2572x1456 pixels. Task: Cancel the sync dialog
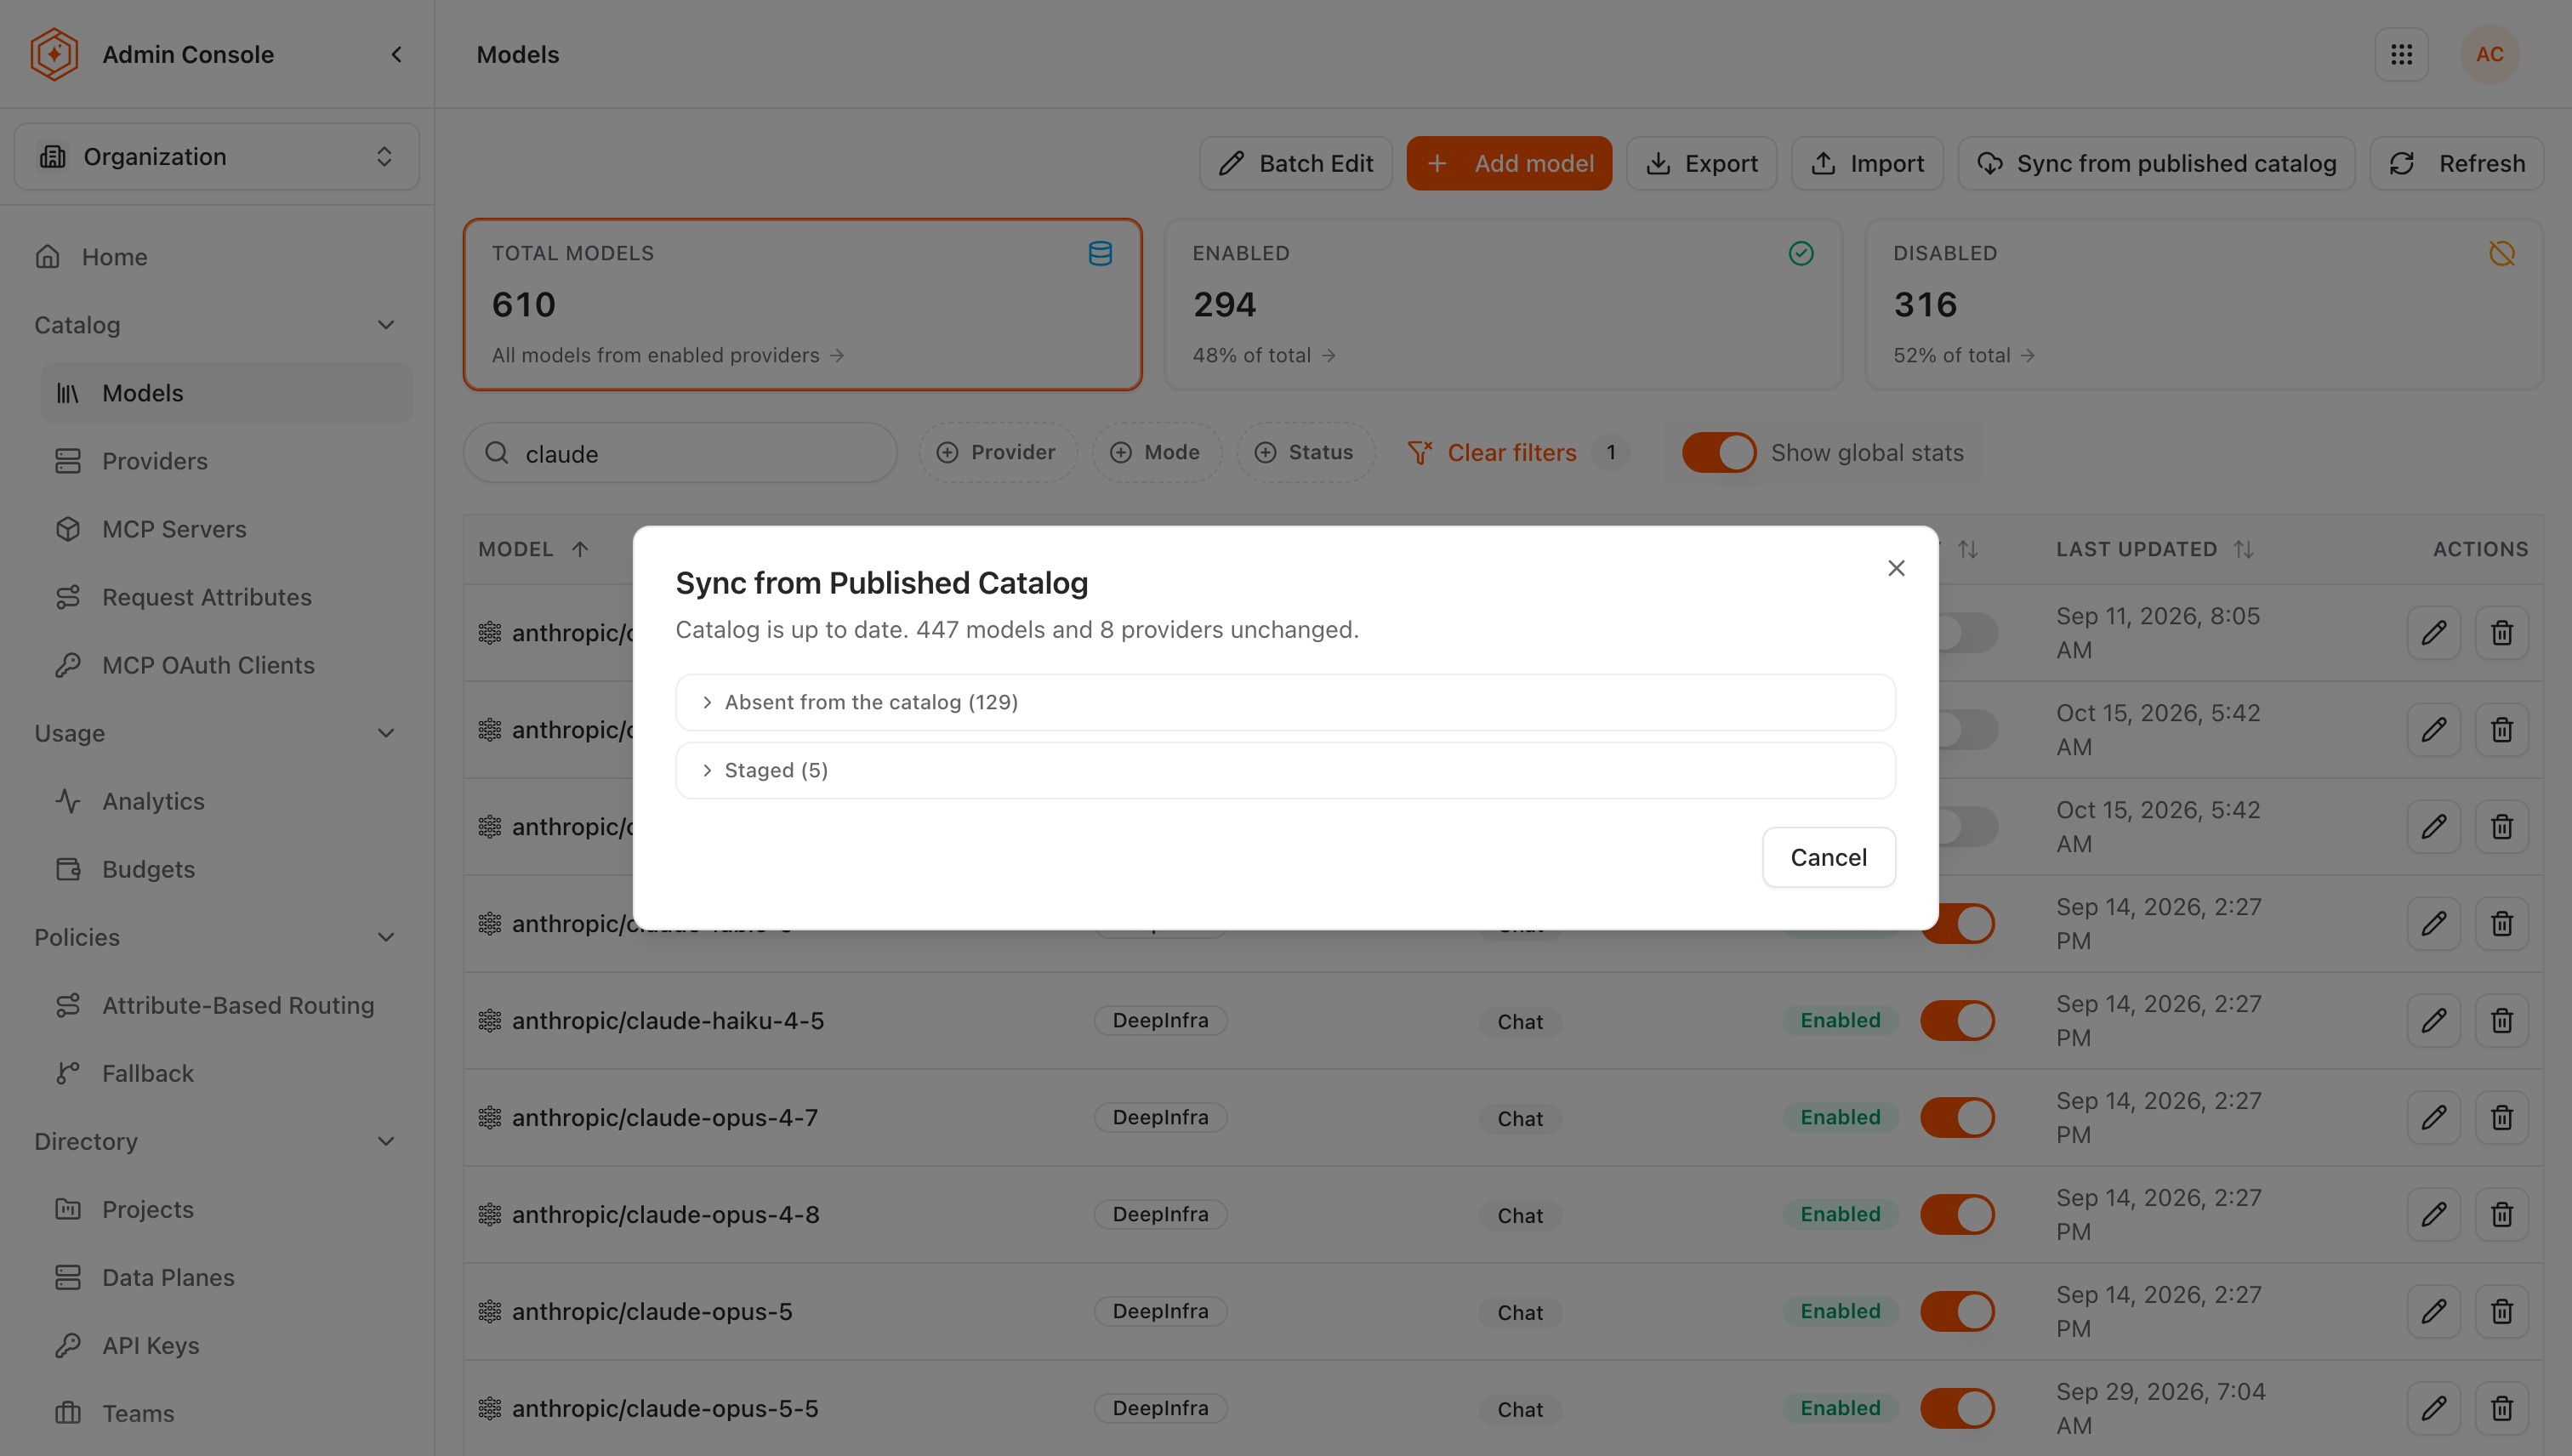tap(1828, 857)
